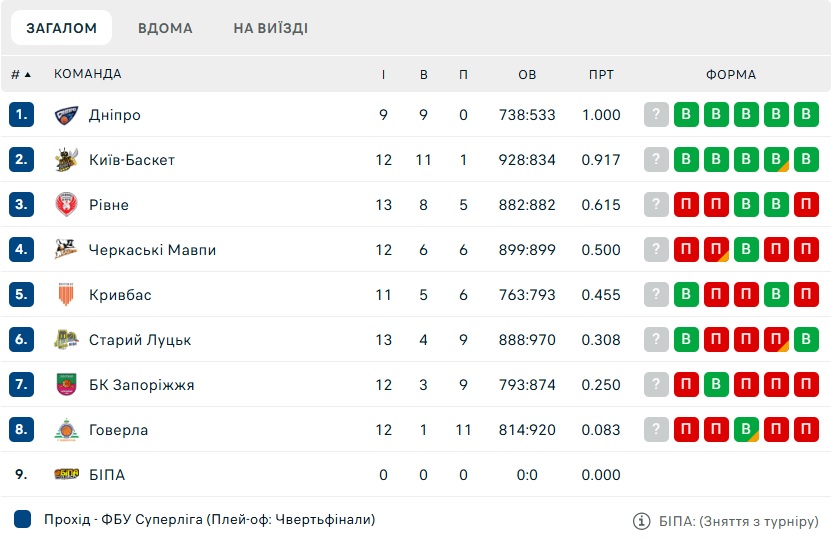Click the Дніпро team logo

66,115
